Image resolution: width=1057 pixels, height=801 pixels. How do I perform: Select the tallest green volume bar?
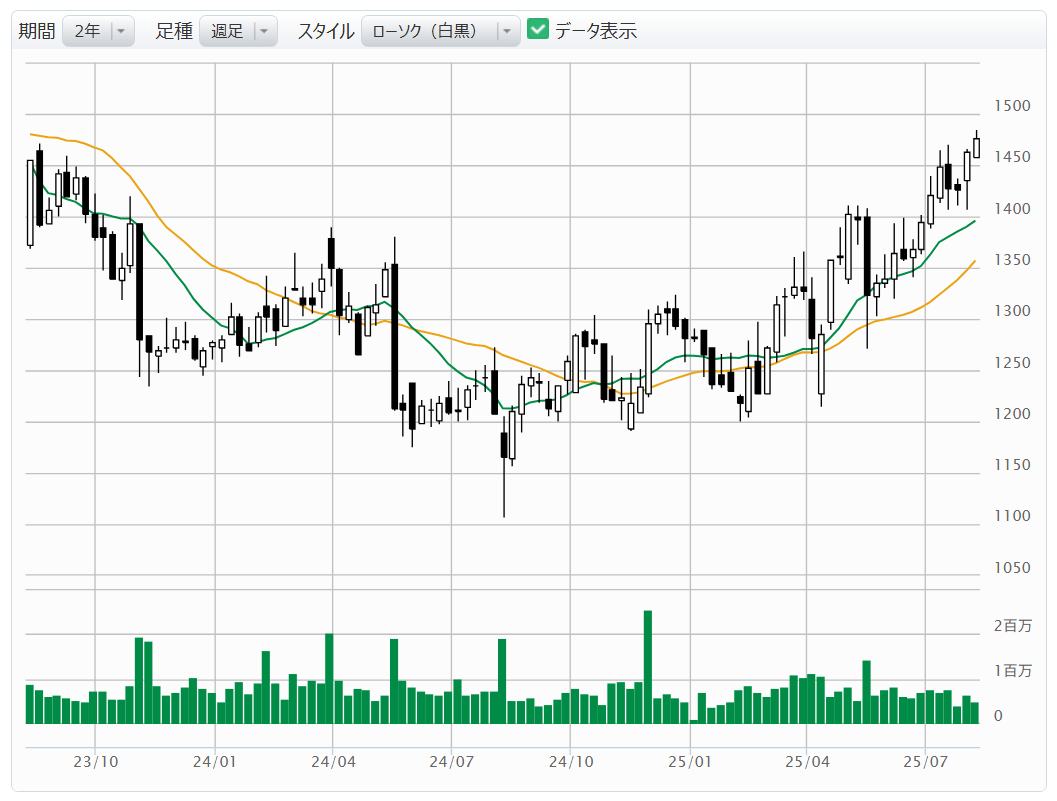648,666
